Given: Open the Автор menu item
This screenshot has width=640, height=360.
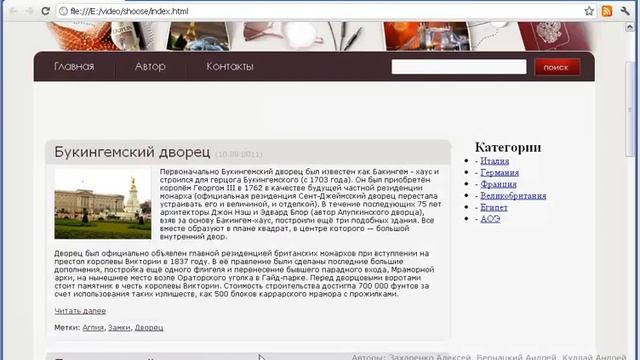Looking at the screenshot, I should 150,66.
